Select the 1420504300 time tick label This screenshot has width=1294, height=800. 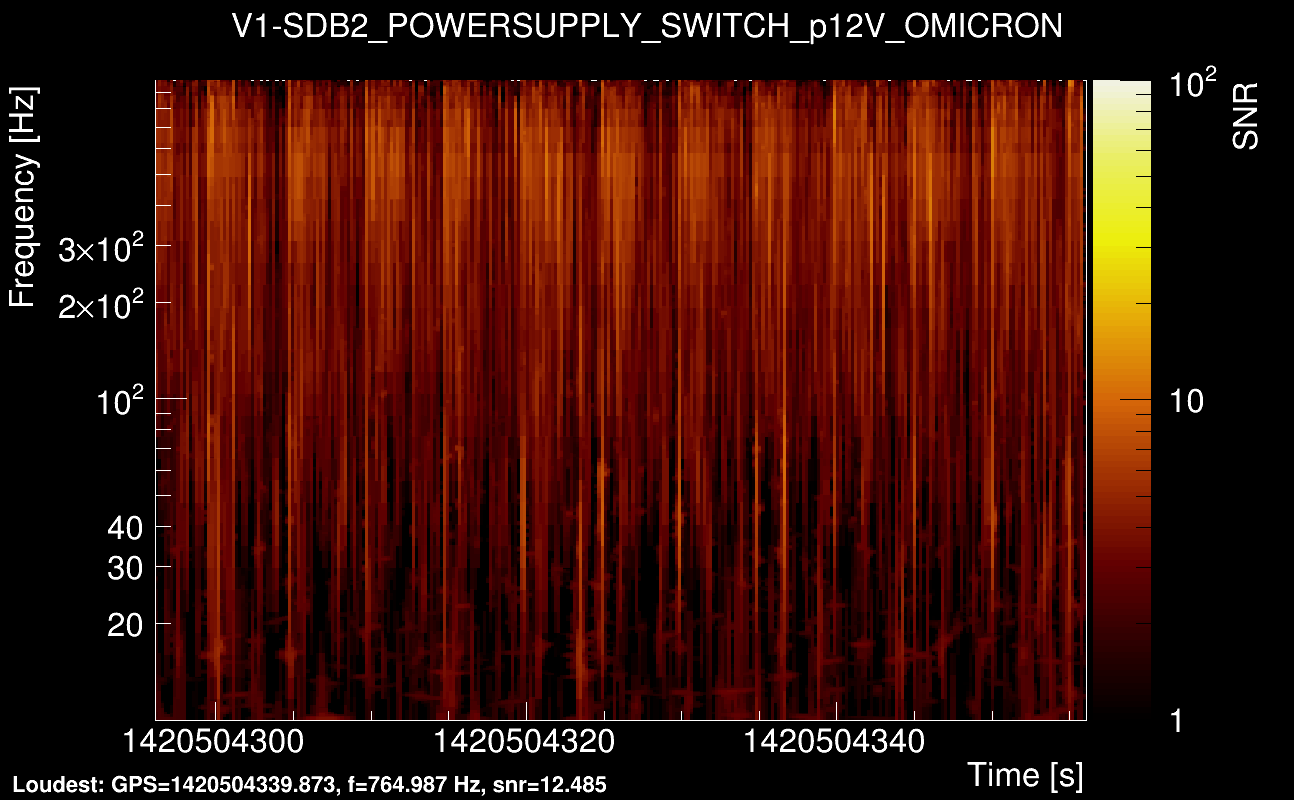point(216,744)
